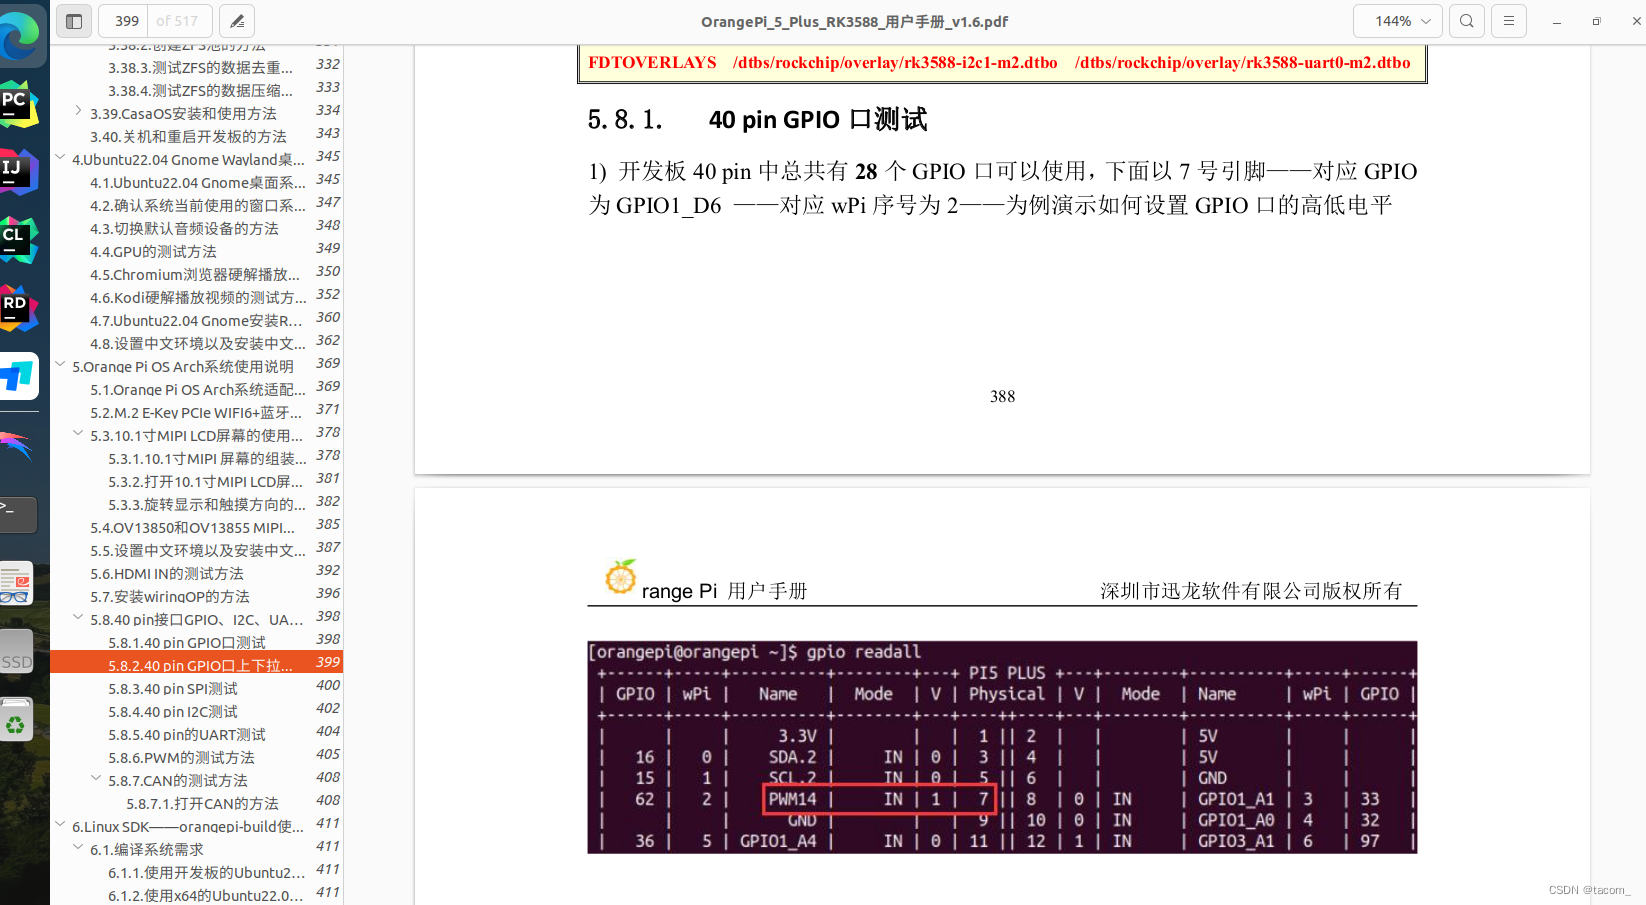Image resolution: width=1646 pixels, height=905 pixels.
Task: Click the 深圳市迅龙软件有限公司版权所有 header text
Action: [1251, 591]
